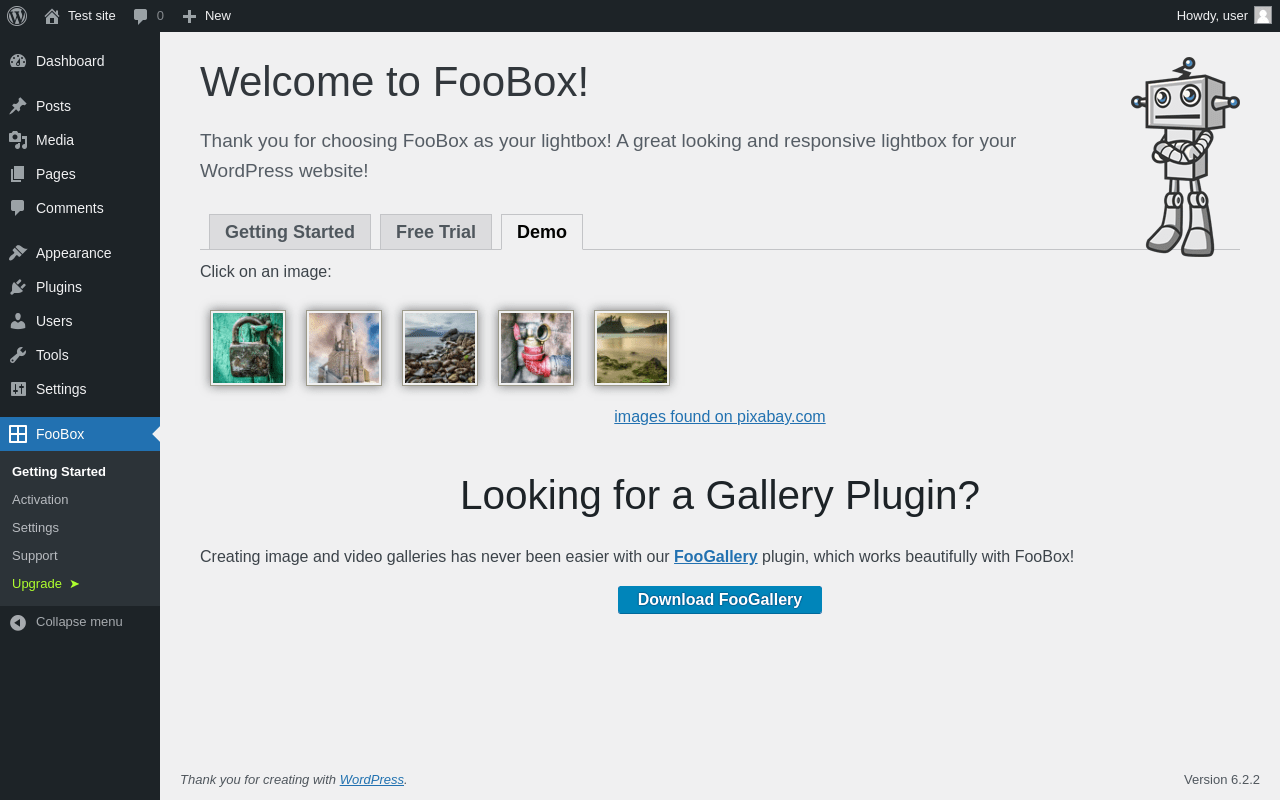Image resolution: width=1280 pixels, height=800 pixels.
Task: Click the WordPress logo icon
Action: [17, 16]
